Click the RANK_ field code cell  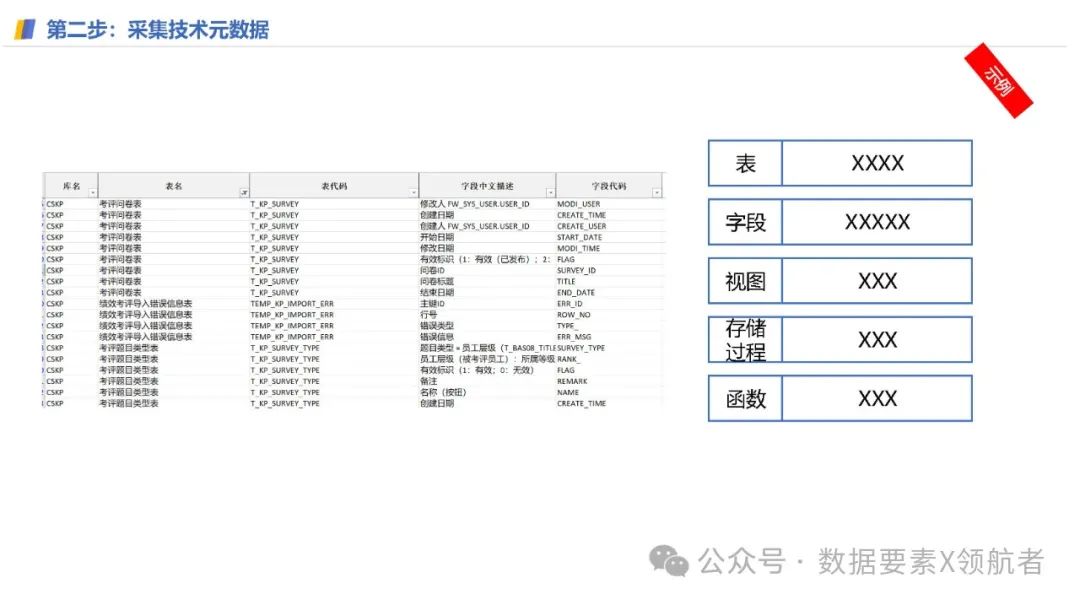coord(610,359)
